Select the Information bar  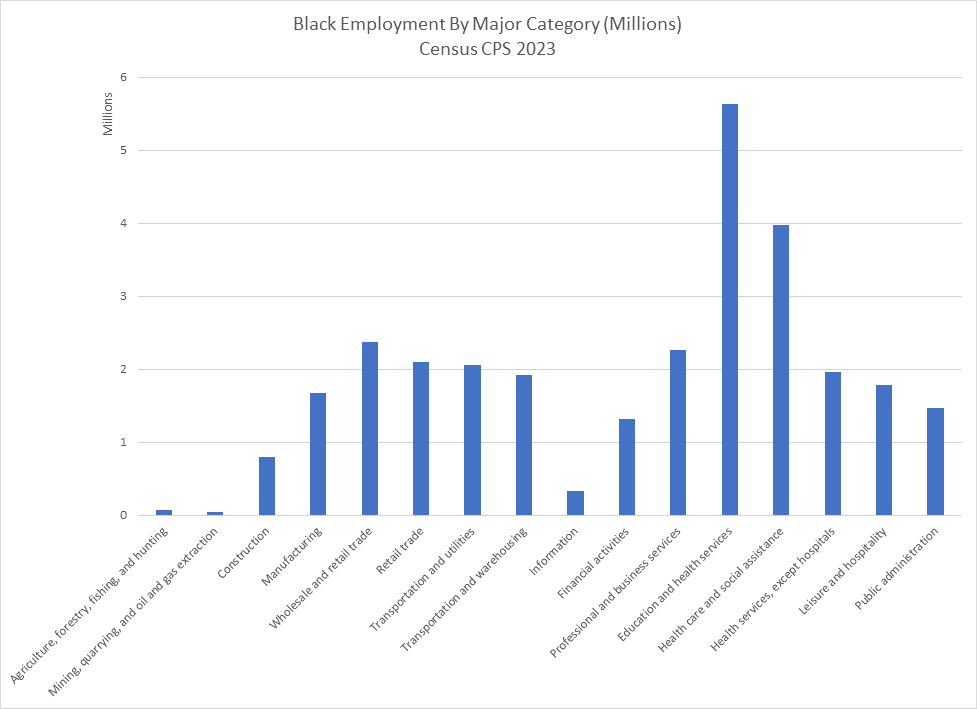pyautogui.click(x=575, y=503)
